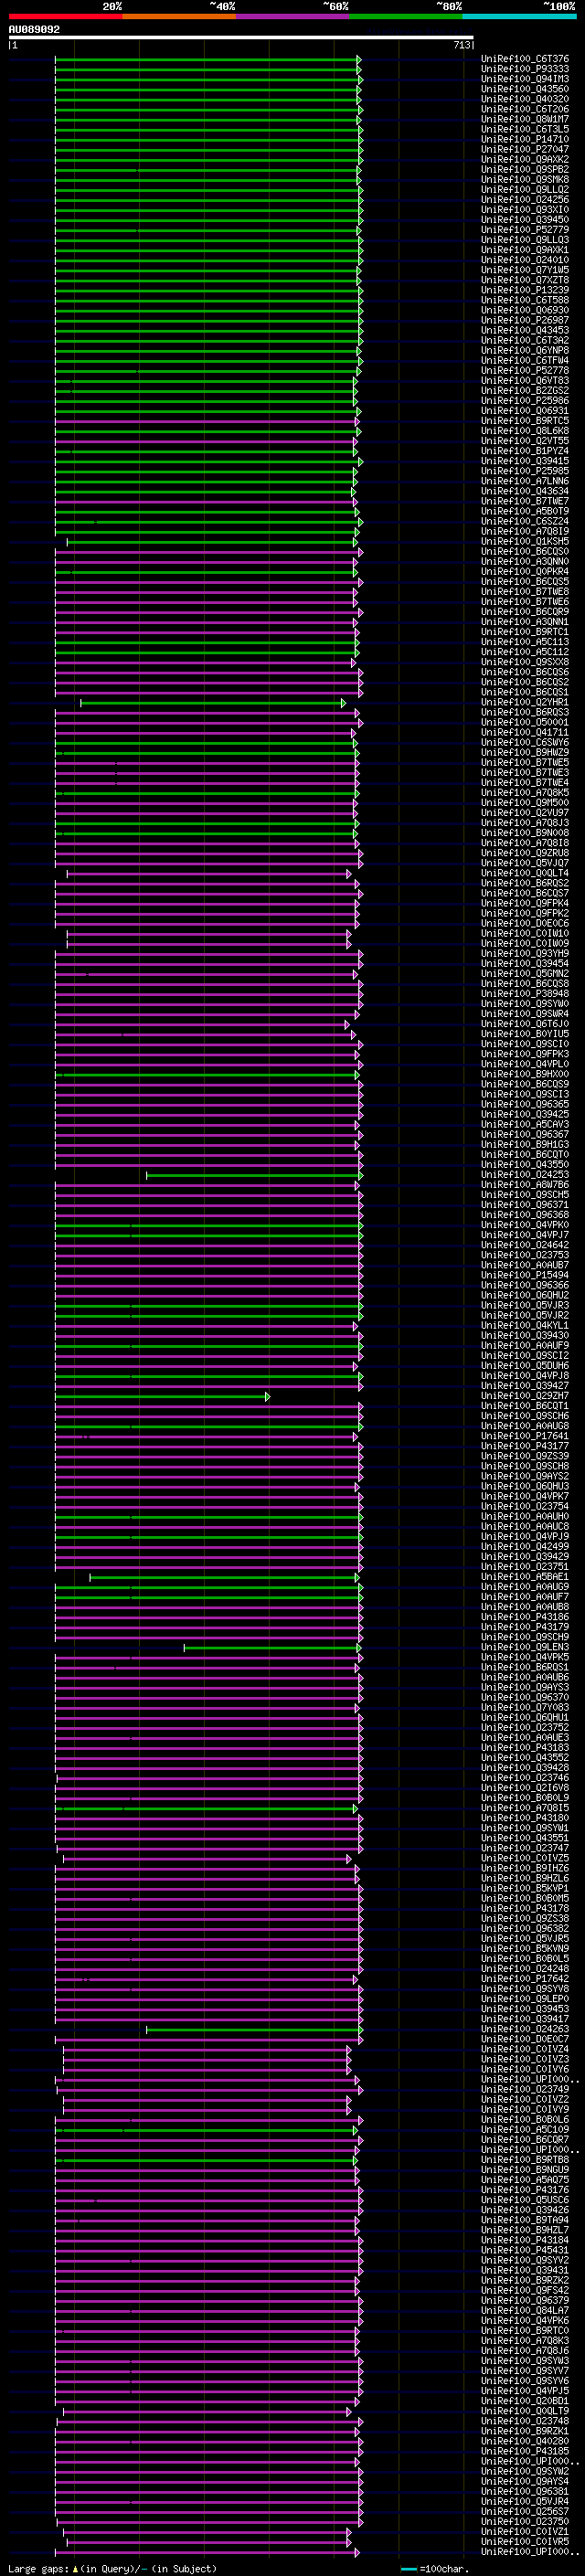
Task: Select the label UniRef100_A8W7B6
Action: coord(525,1185)
